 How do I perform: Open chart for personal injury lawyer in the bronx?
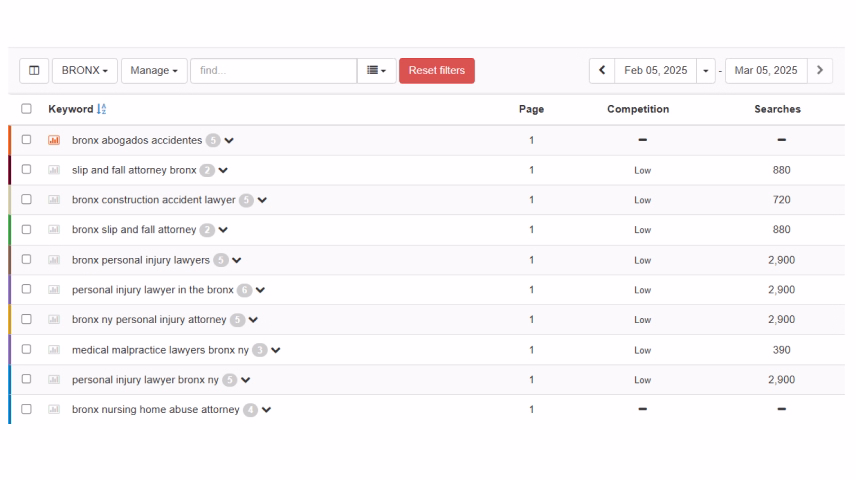click(54, 289)
